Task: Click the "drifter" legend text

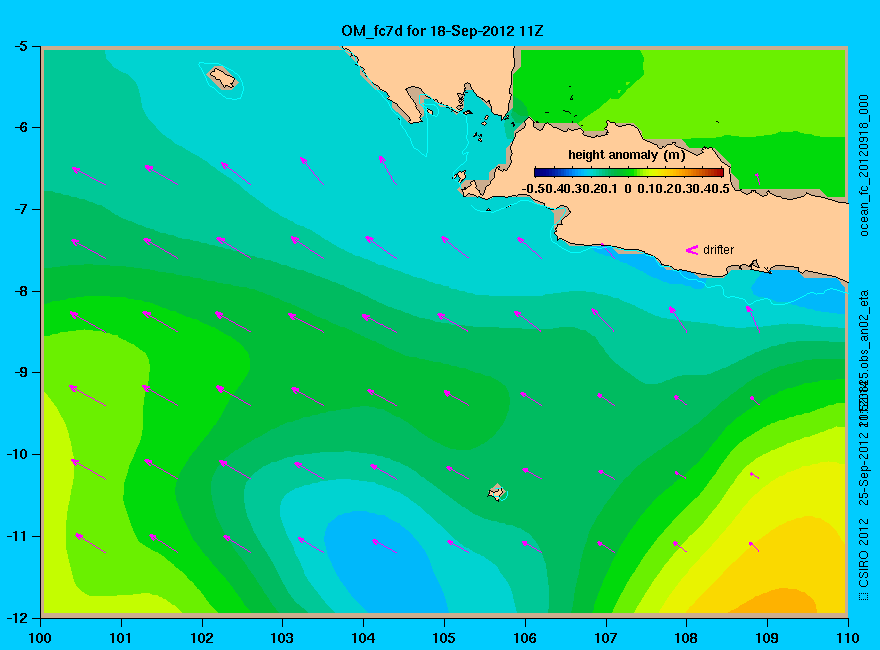Action: tap(718, 250)
